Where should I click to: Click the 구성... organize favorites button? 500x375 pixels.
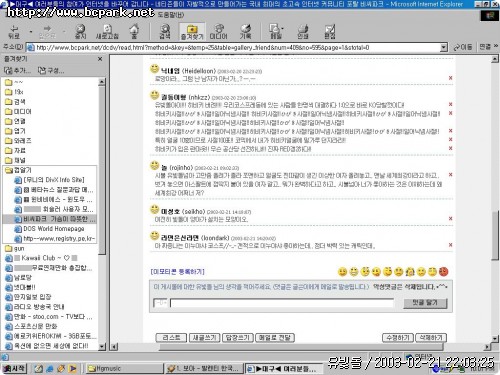51,70
